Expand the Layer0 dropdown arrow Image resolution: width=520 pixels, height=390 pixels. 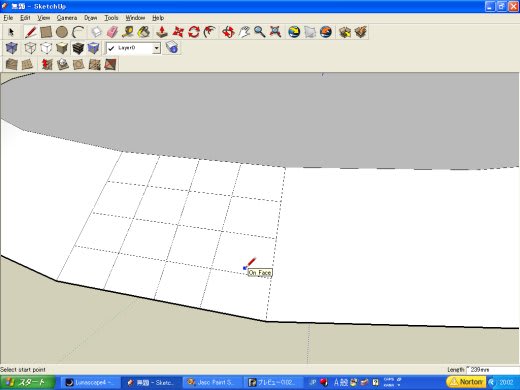coord(156,48)
